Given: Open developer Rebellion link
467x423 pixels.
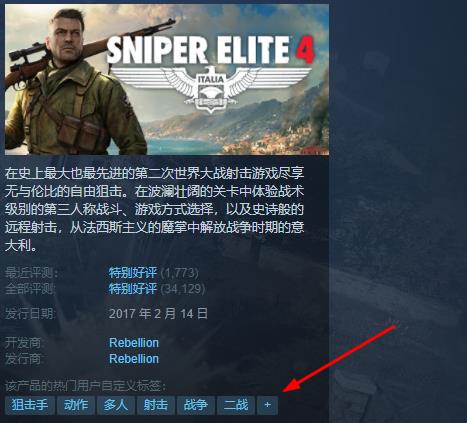Looking at the screenshot, I should (134, 343).
